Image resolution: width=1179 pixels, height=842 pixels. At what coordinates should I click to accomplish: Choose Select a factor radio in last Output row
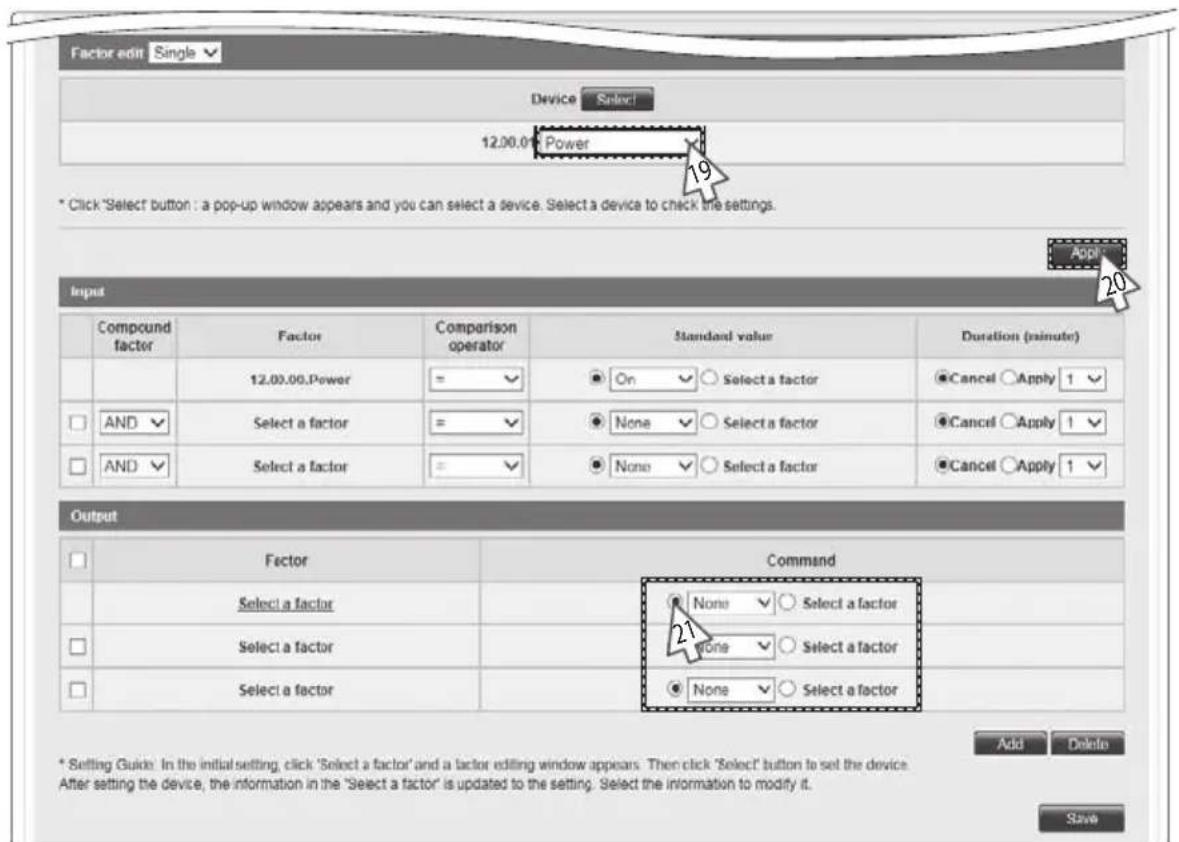787,689
